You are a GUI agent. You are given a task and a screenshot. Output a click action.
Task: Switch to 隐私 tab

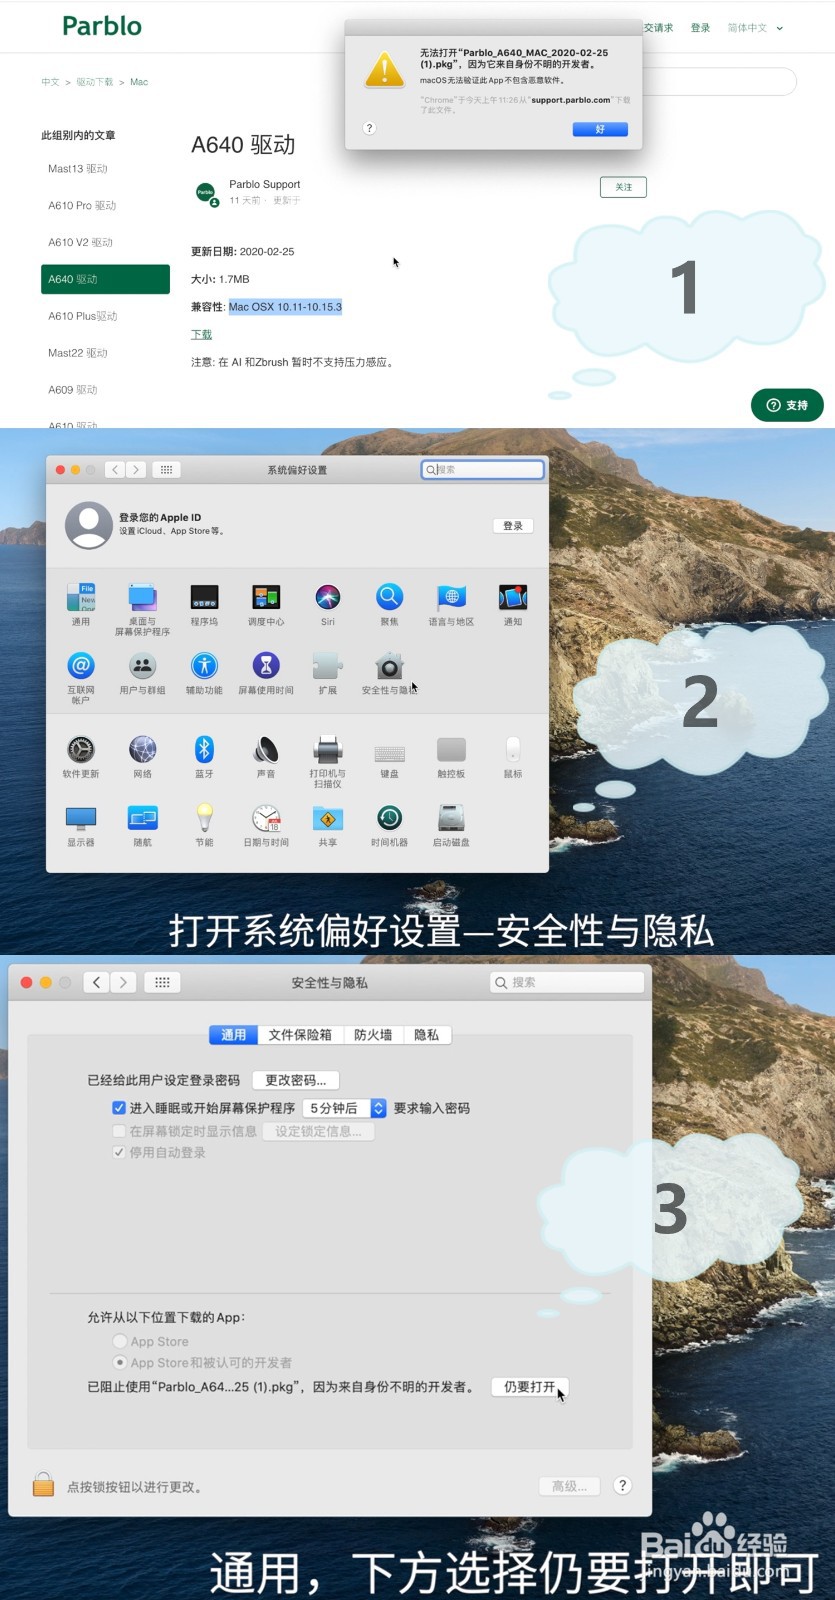(427, 1035)
